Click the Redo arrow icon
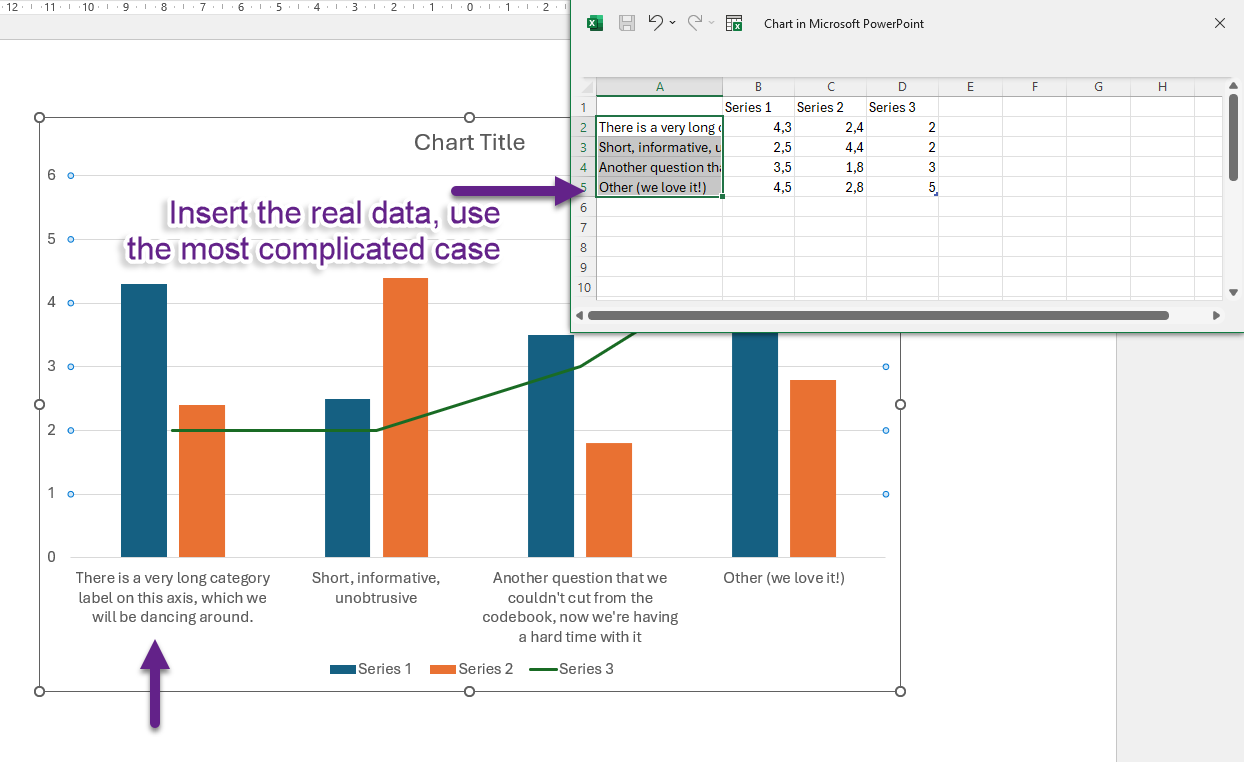 coord(695,23)
